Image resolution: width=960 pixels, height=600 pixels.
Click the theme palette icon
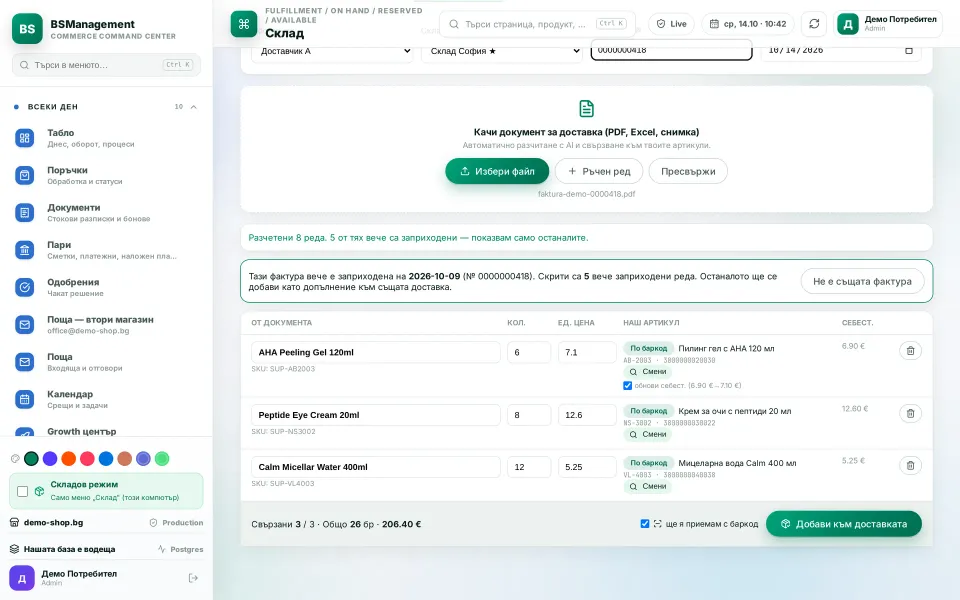tap(15, 459)
